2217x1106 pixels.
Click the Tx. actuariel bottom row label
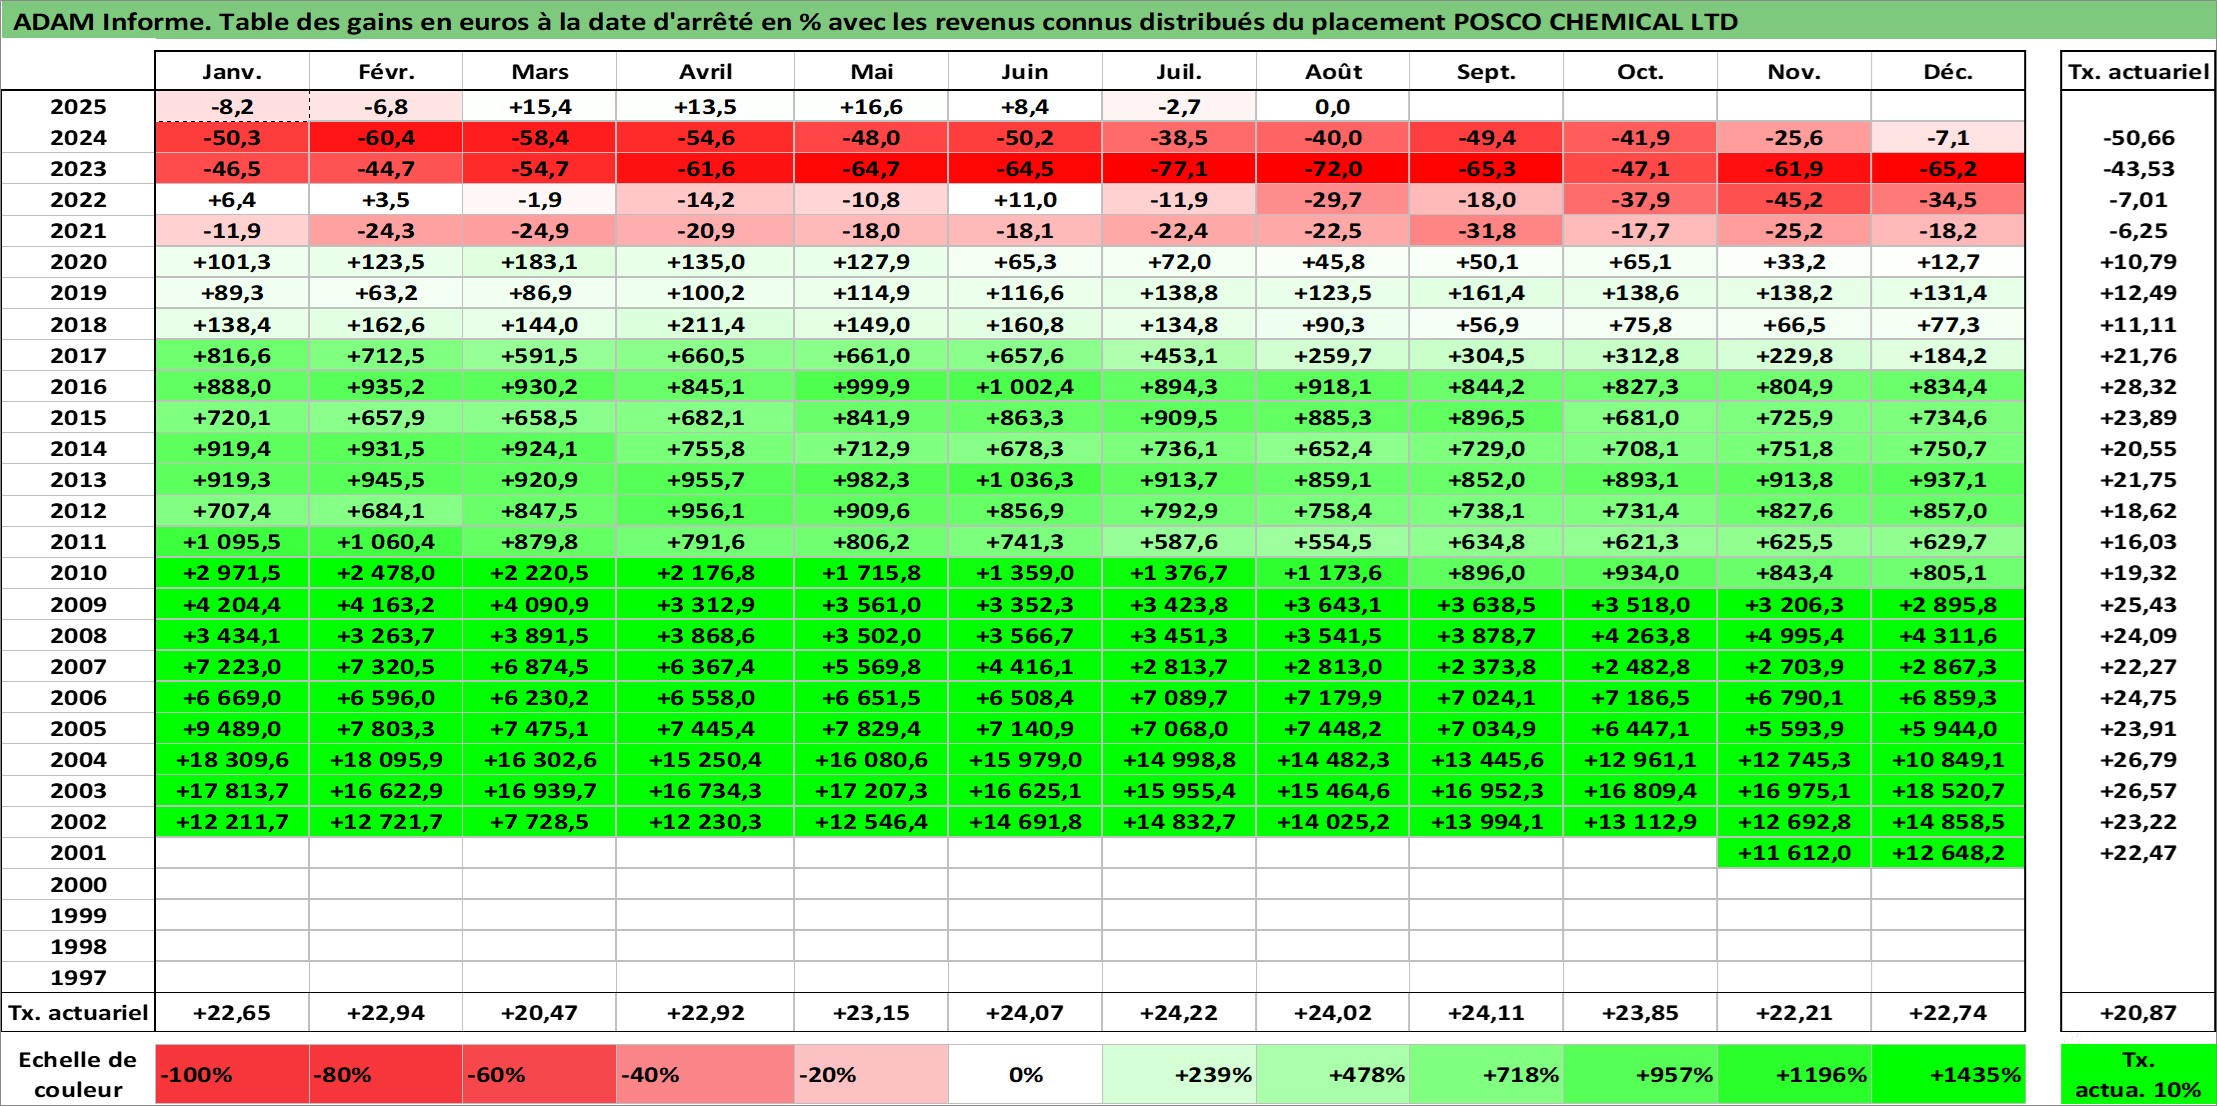click(78, 1013)
